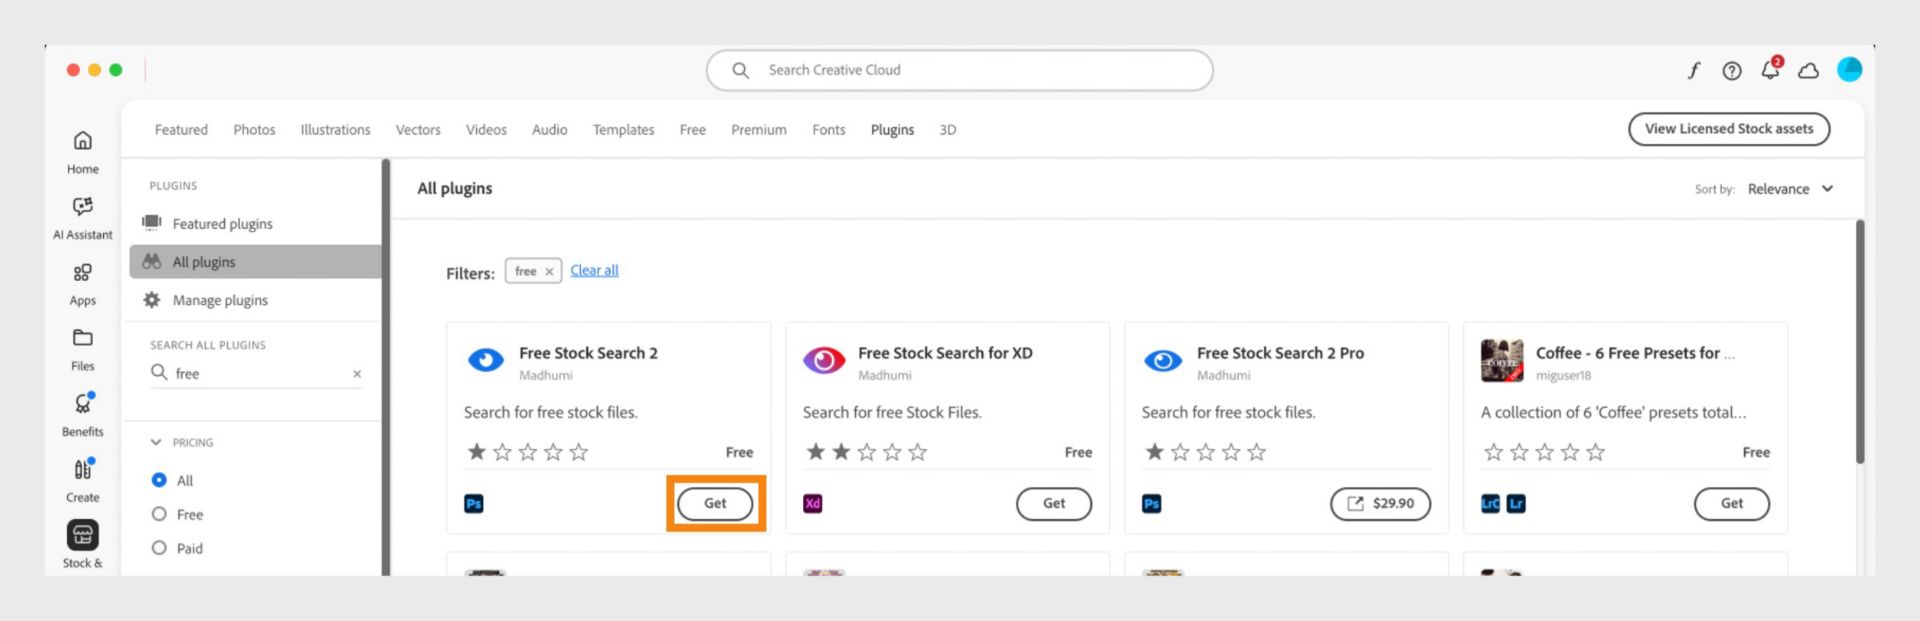Click the magnifier in the Creative Cloud search
This screenshot has width=1920, height=621.
(x=740, y=70)
